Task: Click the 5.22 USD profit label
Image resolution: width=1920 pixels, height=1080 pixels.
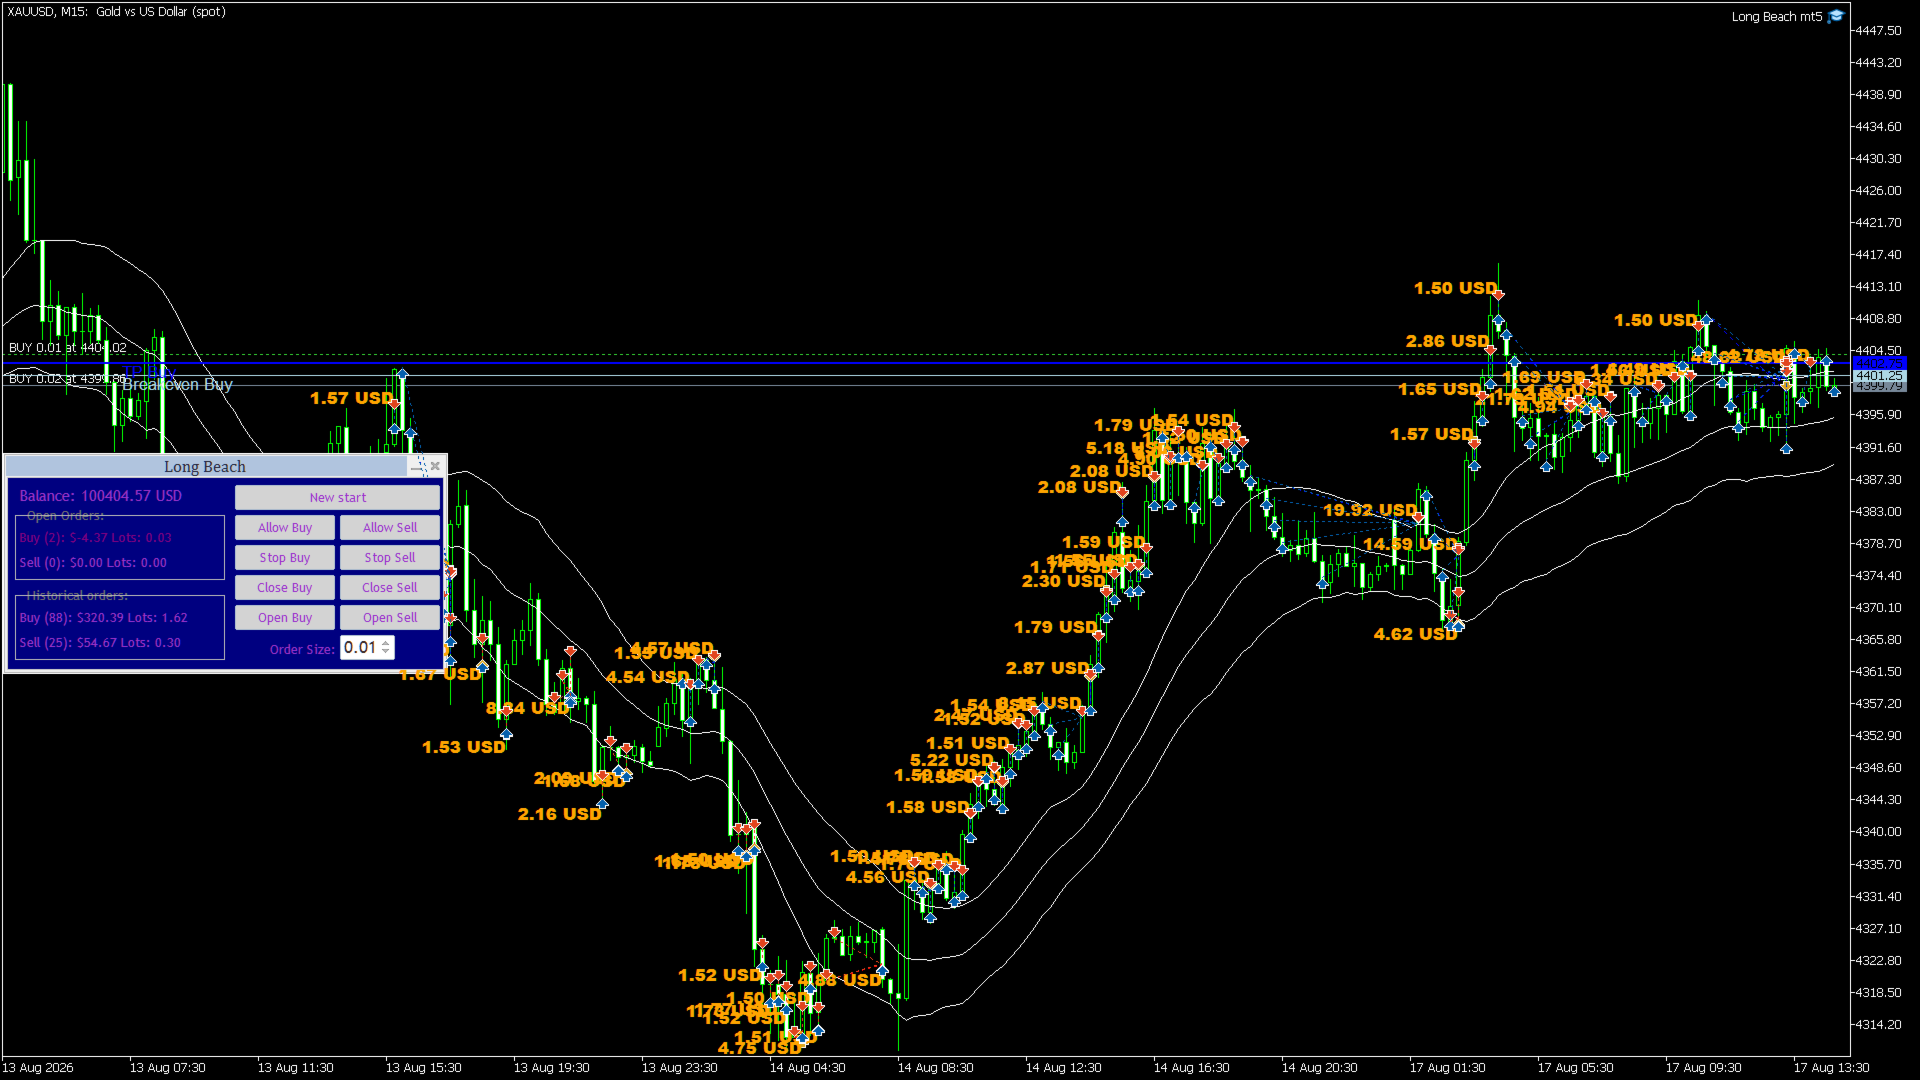Action: pos(951,760)
